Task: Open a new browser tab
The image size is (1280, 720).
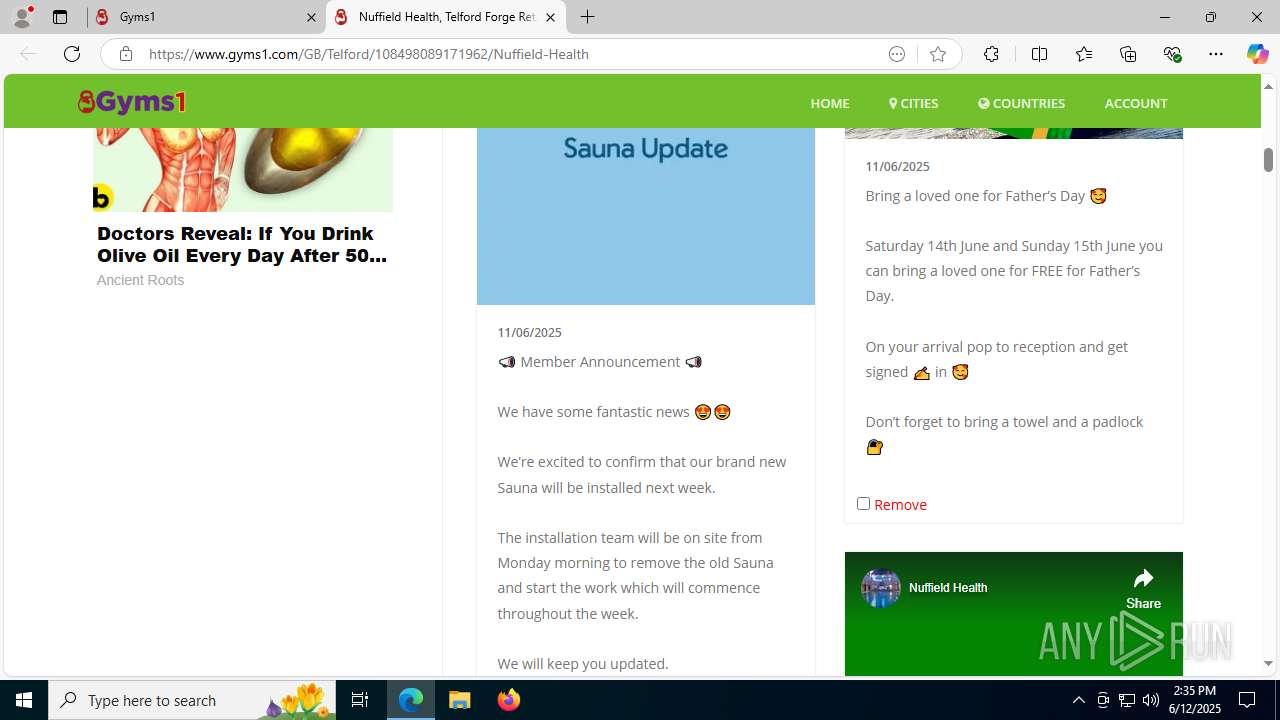Action: (x=588, y=17)
